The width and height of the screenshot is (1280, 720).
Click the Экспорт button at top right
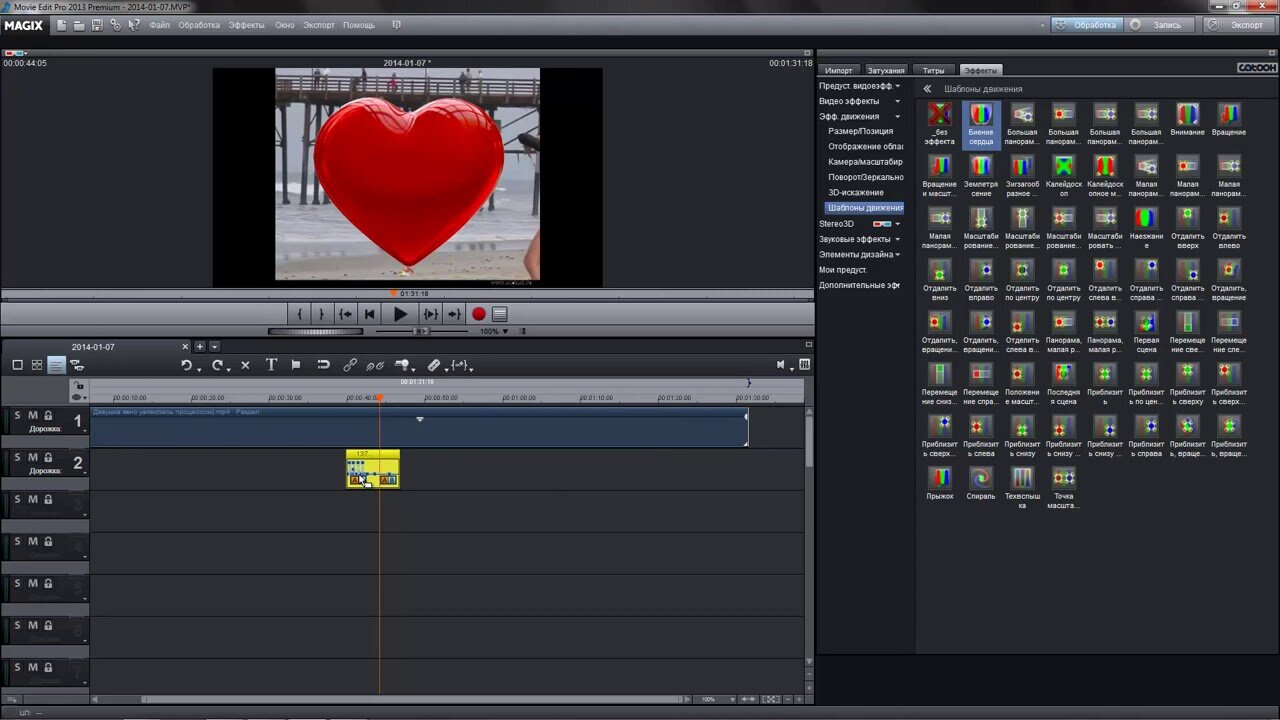(1238, 25)
